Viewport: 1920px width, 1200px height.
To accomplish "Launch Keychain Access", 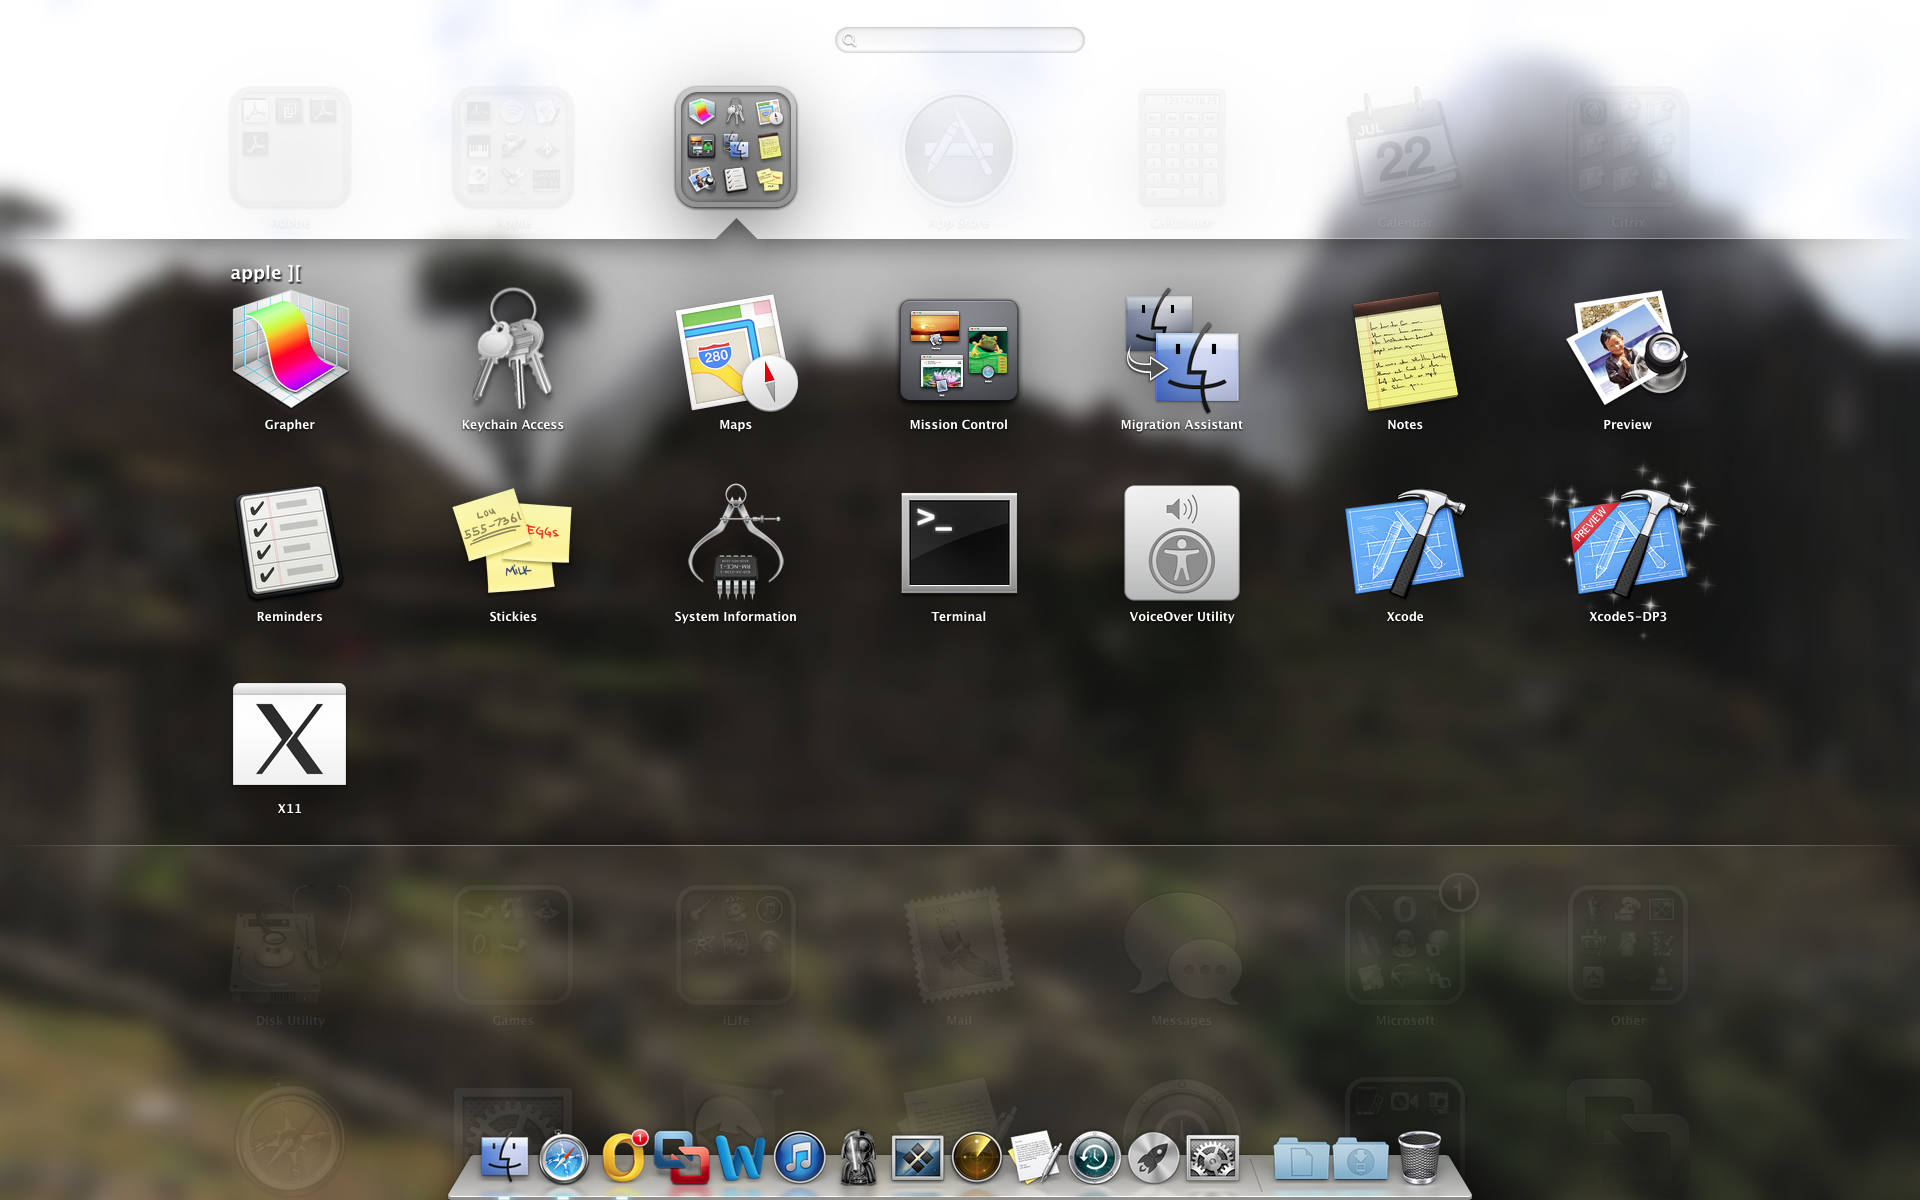I will click(x=513, y=350).
